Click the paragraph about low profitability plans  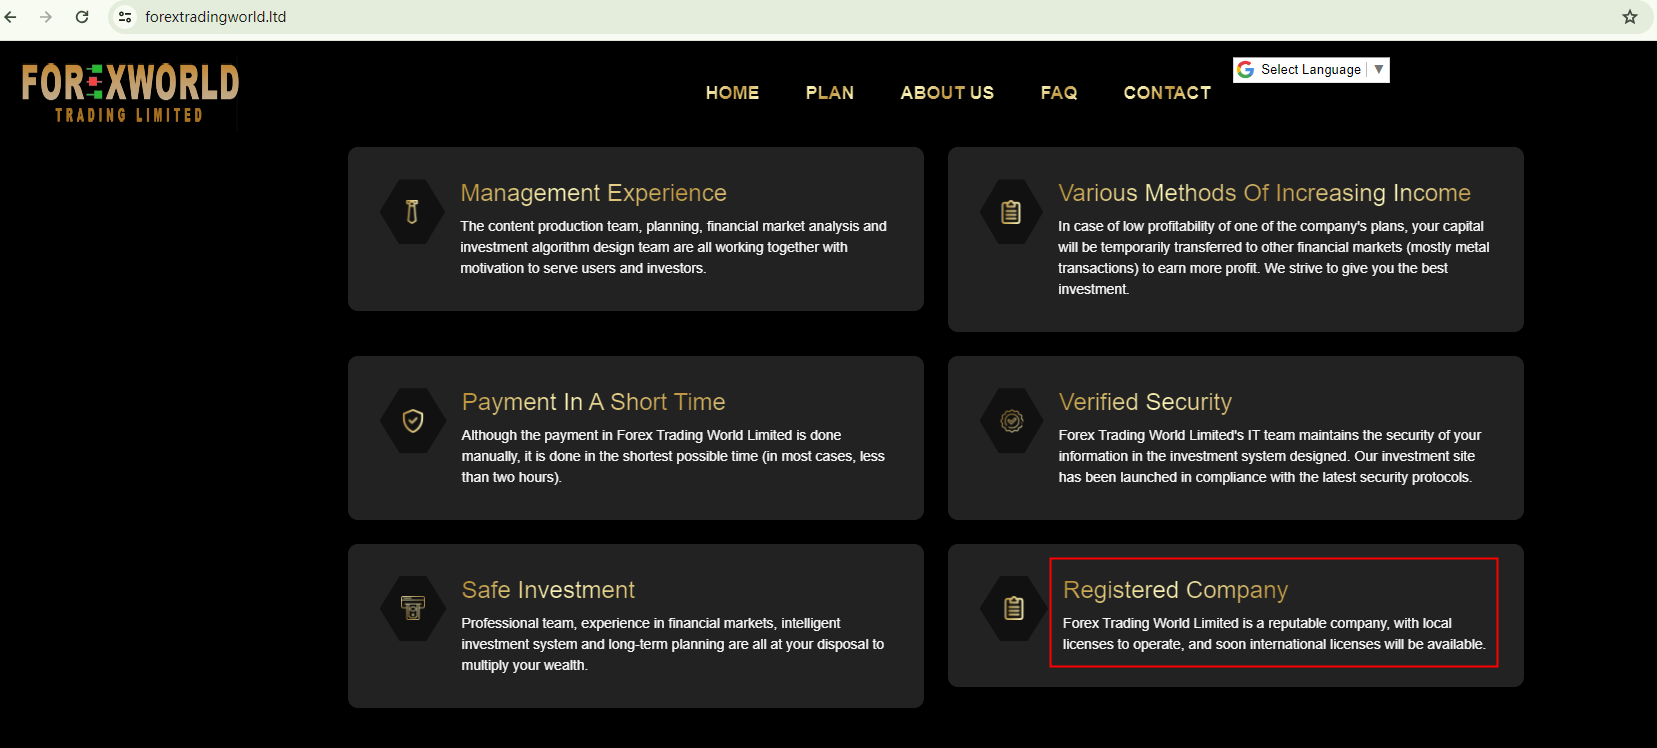pos(1274,258)
